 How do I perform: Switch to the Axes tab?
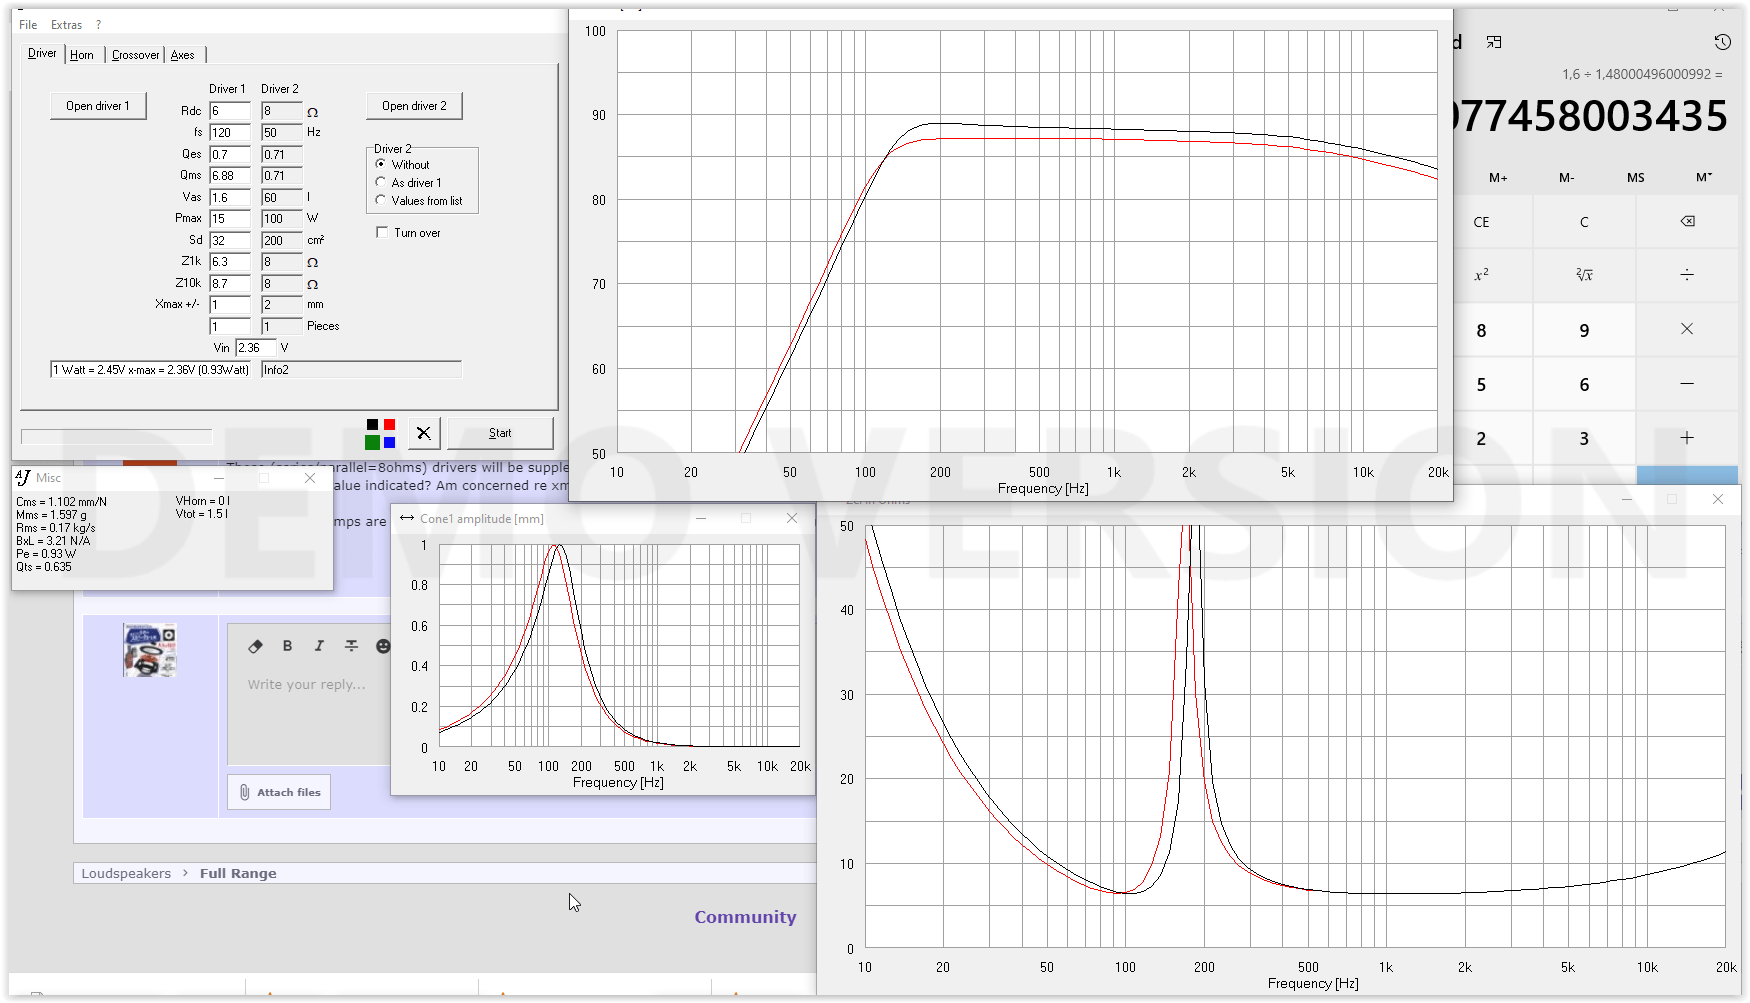coord(183,55)
